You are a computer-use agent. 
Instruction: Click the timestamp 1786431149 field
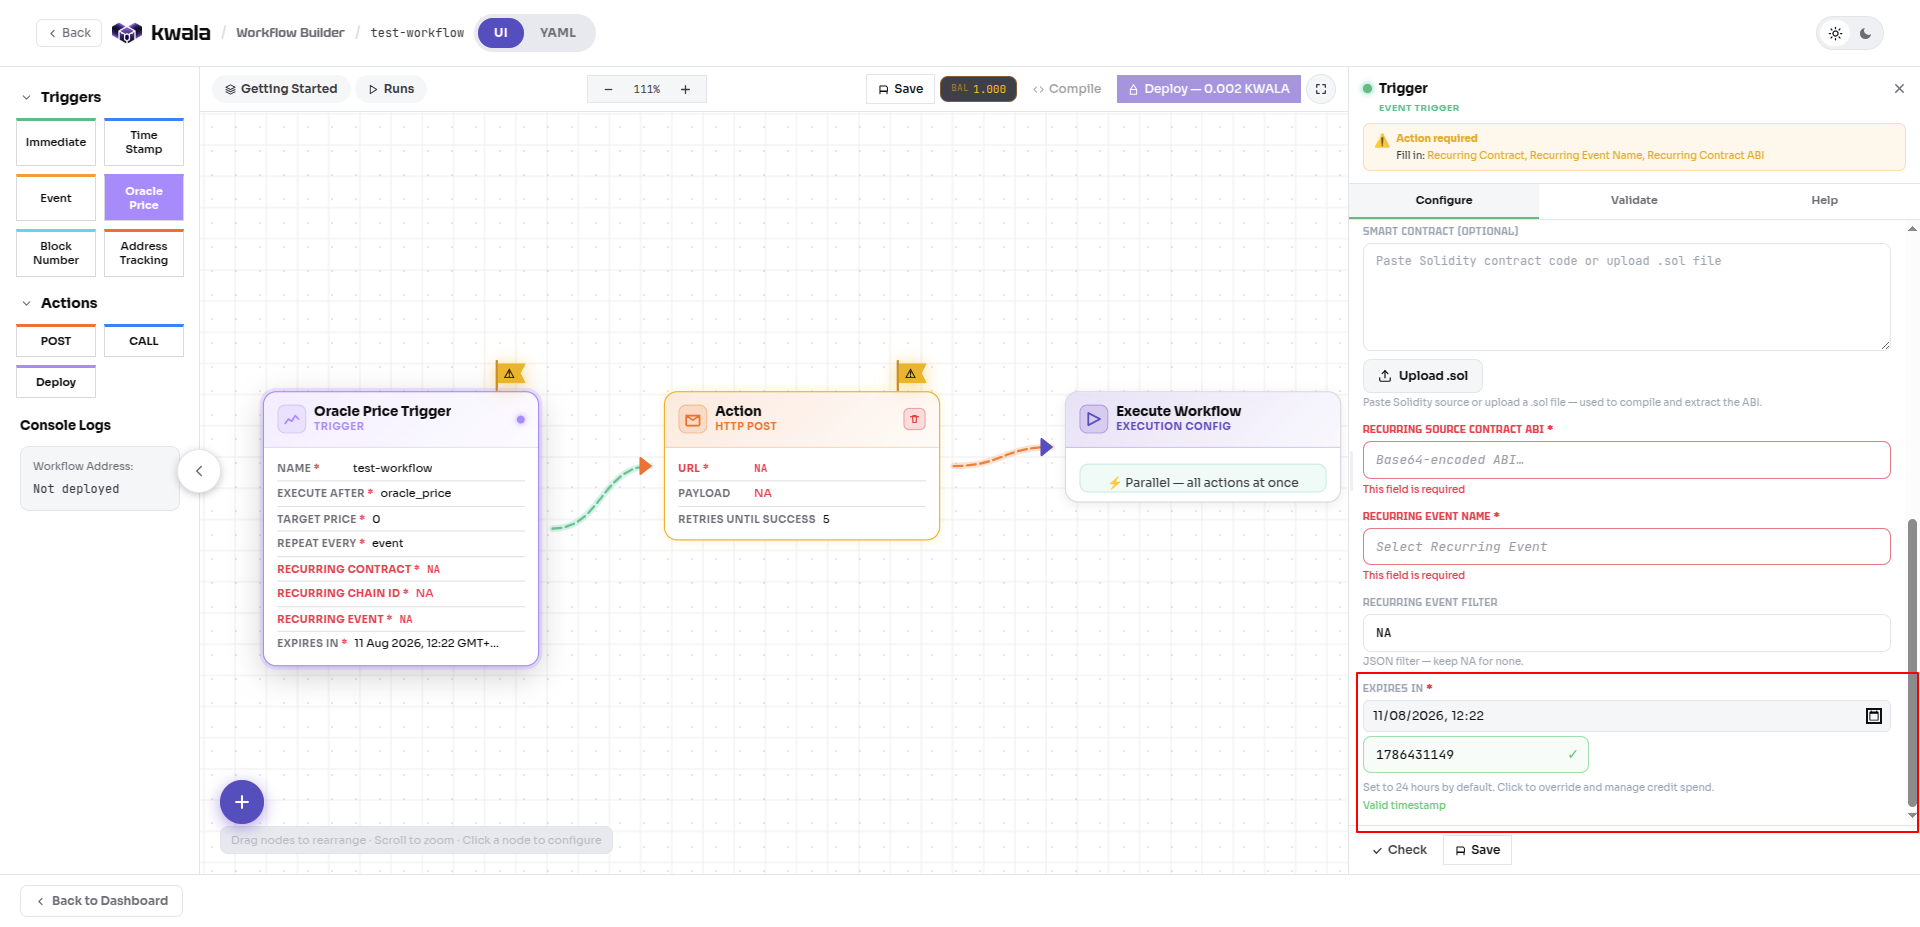1475,755
